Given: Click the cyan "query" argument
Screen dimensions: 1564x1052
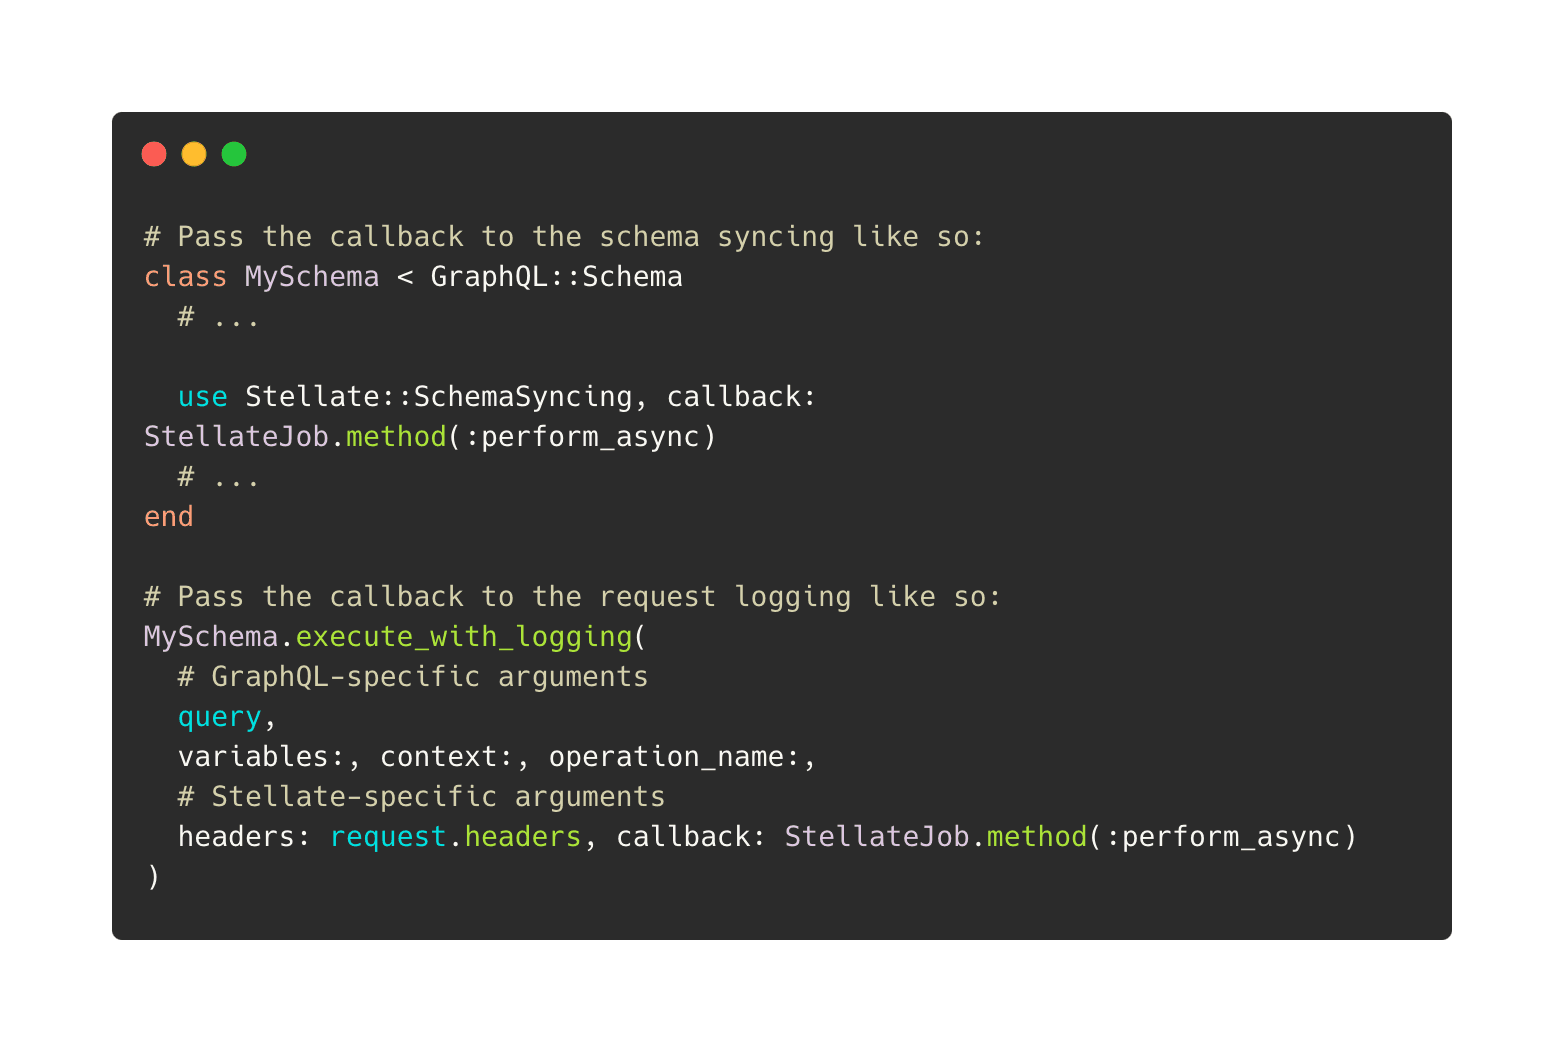Looking at the screenshot, I should pos(219,717).
